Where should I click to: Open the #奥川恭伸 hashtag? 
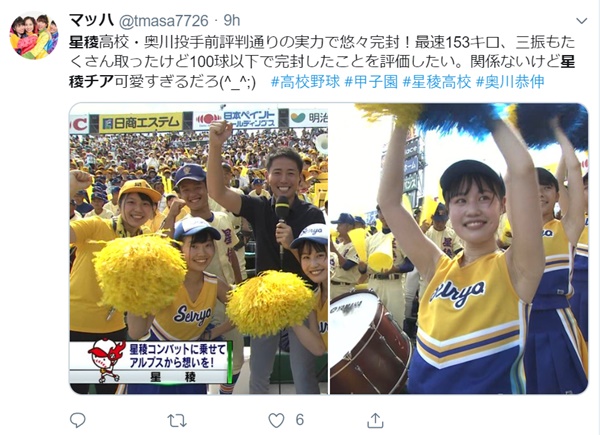pos(510,82)
